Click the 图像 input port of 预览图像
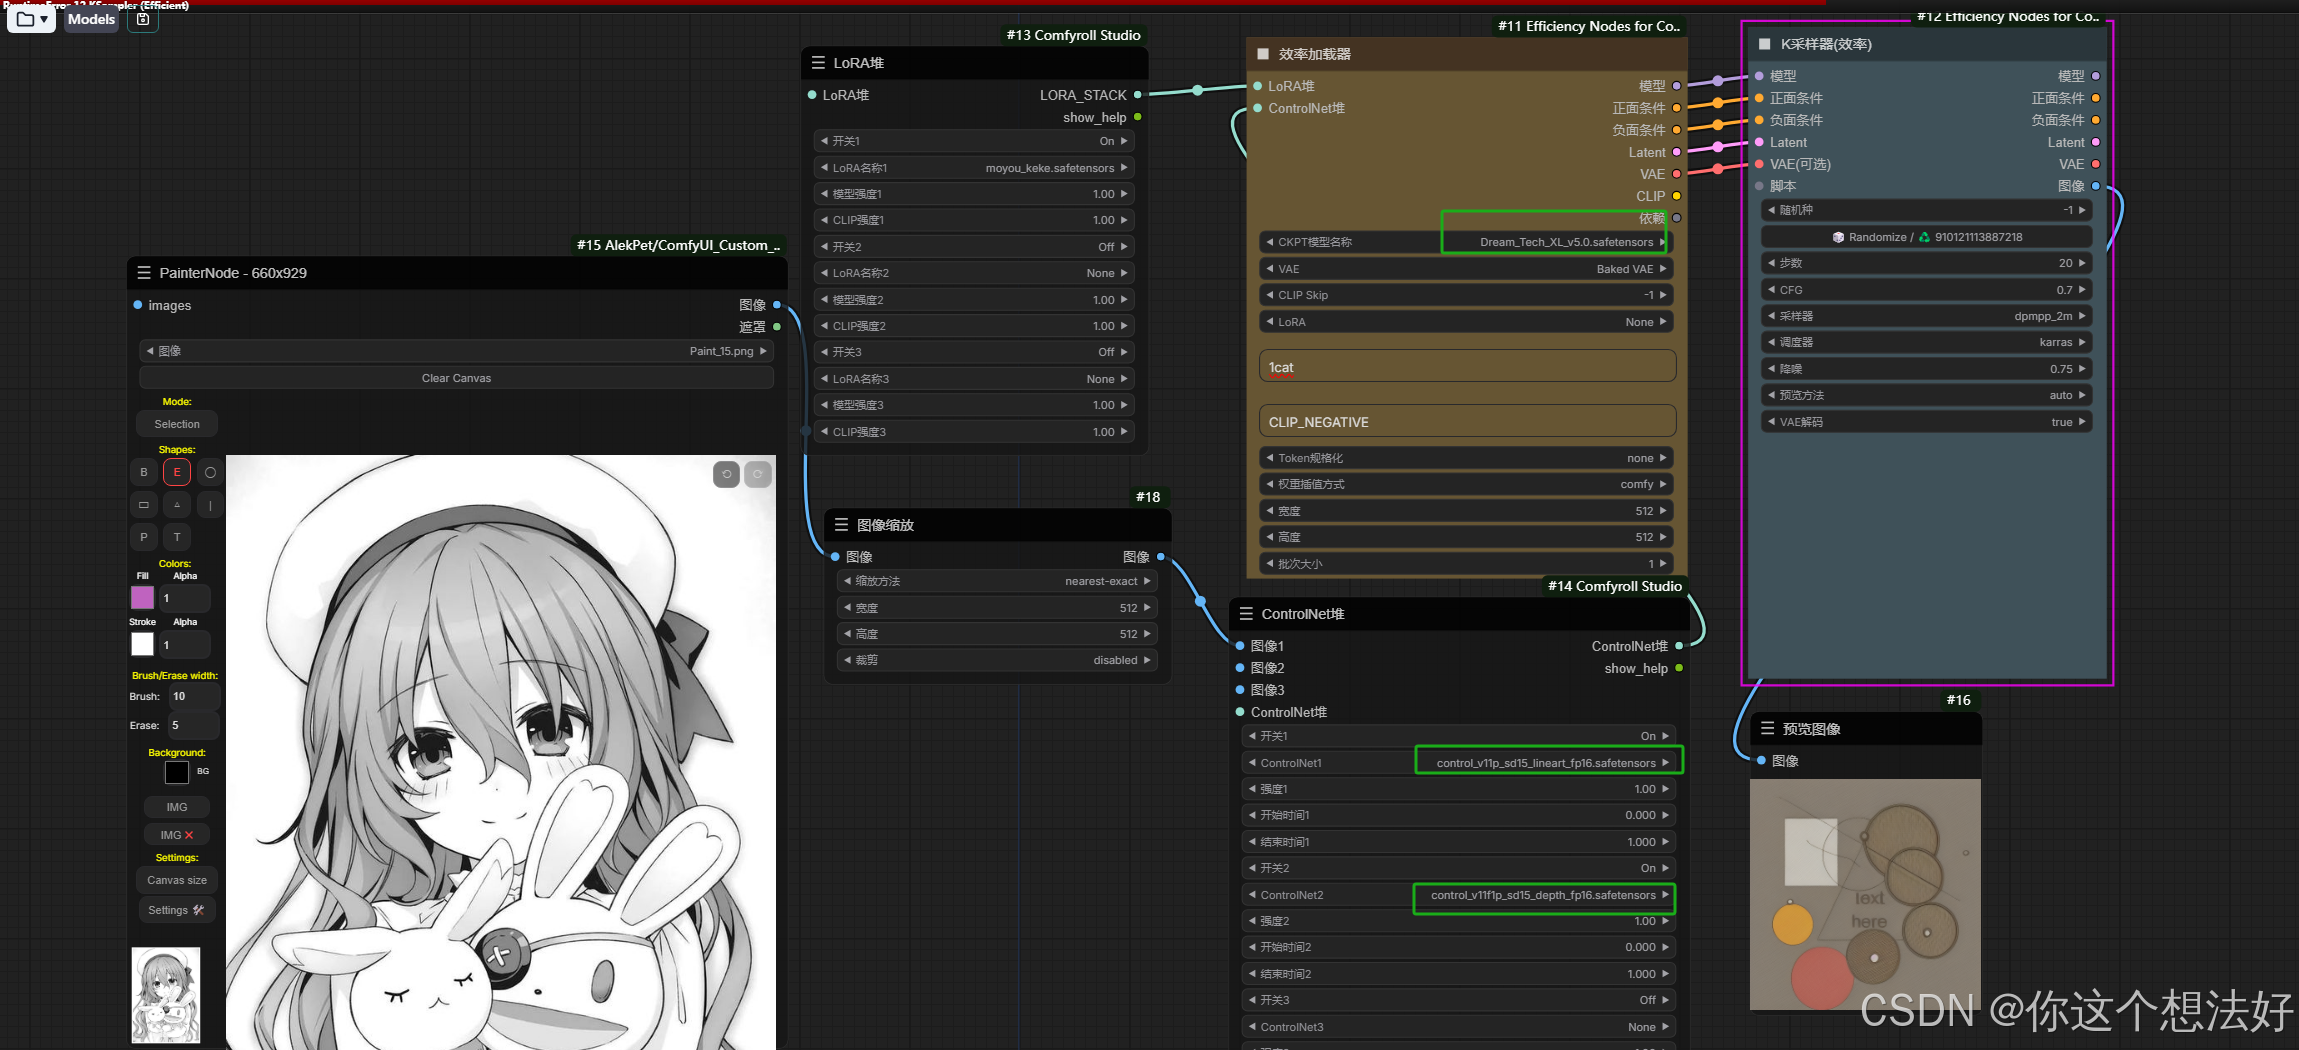The width and height of the screenshot is (2299, 1050). pyautogui.click(x=1761, y=761)
